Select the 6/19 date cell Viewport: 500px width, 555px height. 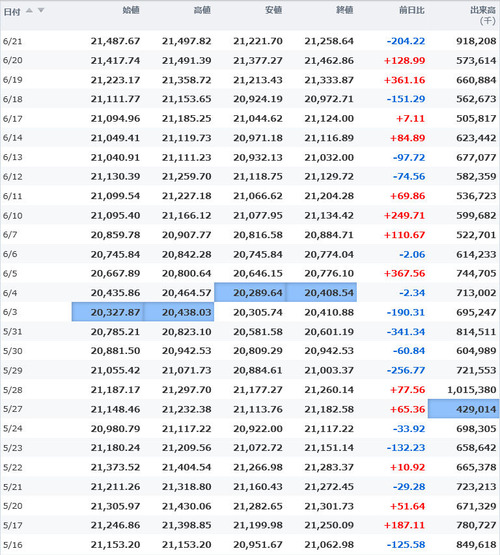click(12, 80)
